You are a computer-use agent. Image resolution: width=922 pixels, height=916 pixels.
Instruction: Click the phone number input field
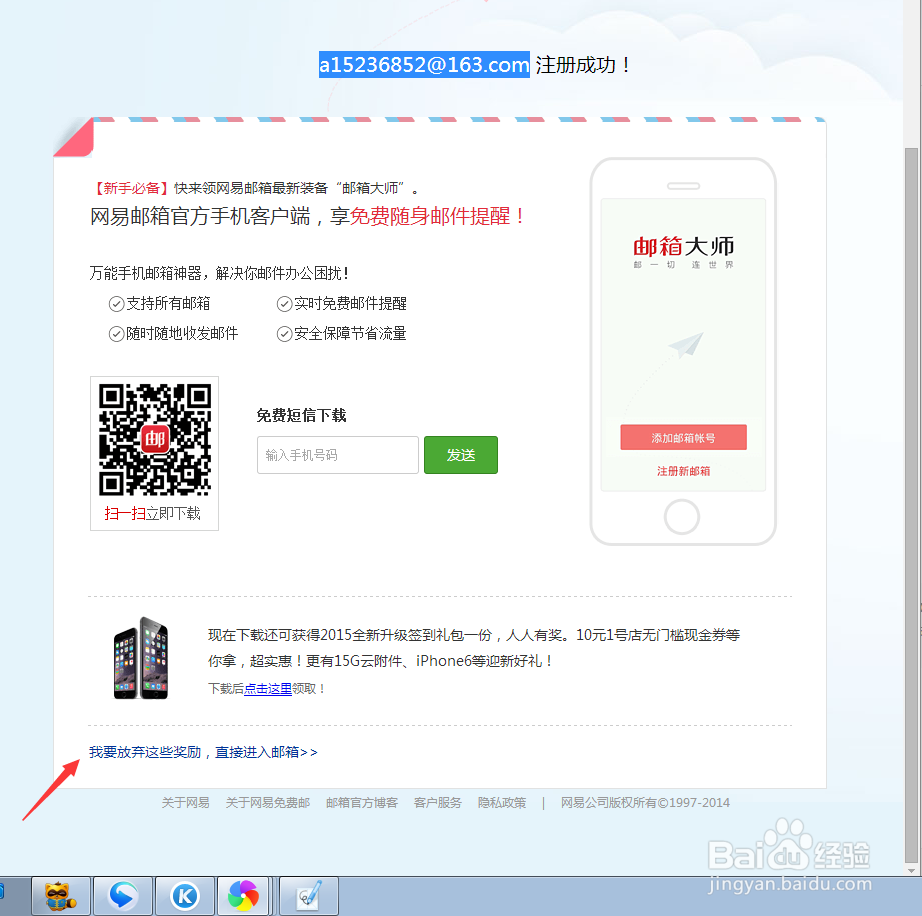pos(338,455)
